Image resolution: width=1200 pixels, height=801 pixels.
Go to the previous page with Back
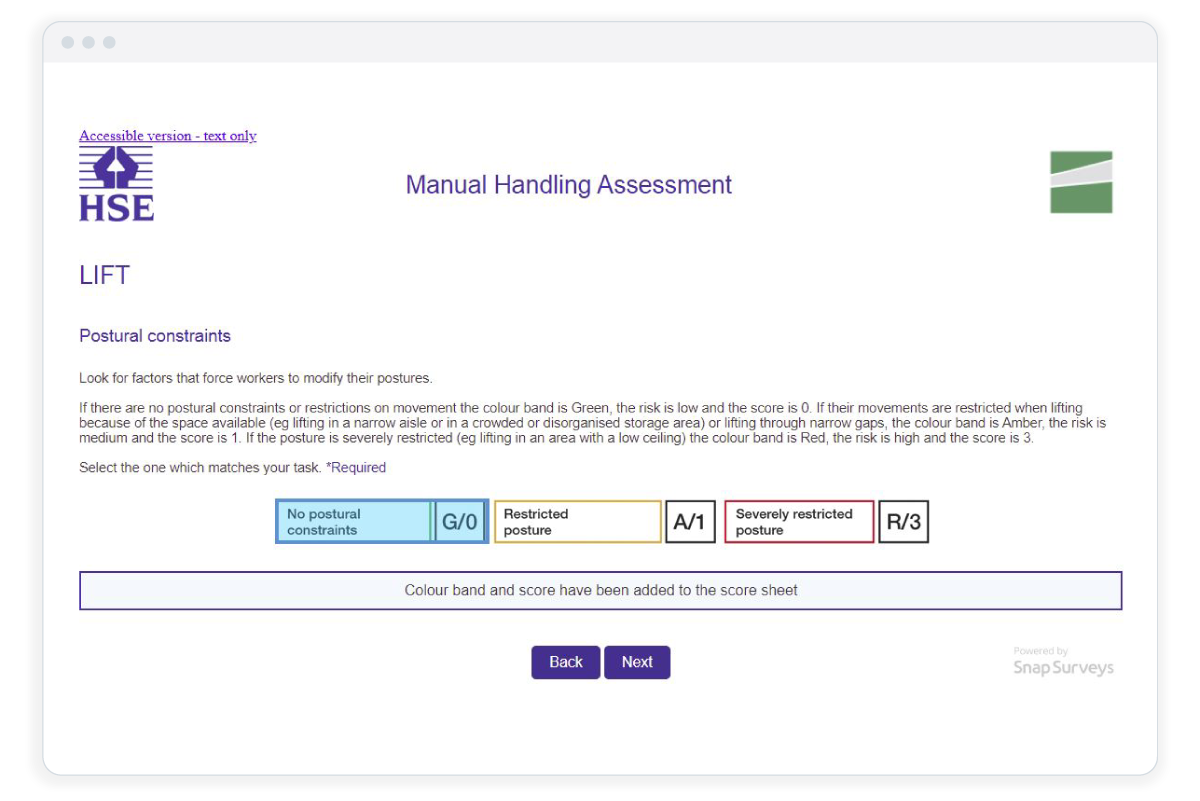pos(566,662)
